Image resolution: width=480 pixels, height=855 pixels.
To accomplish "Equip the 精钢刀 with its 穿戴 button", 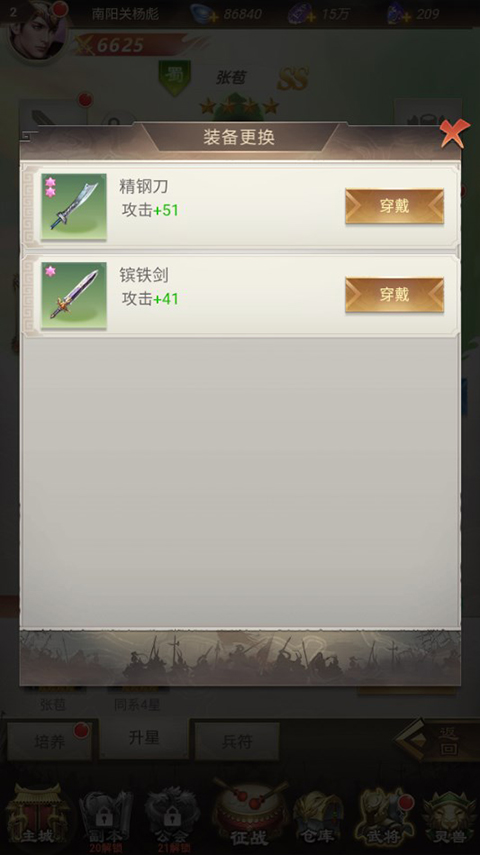I will tap(394, 206).
